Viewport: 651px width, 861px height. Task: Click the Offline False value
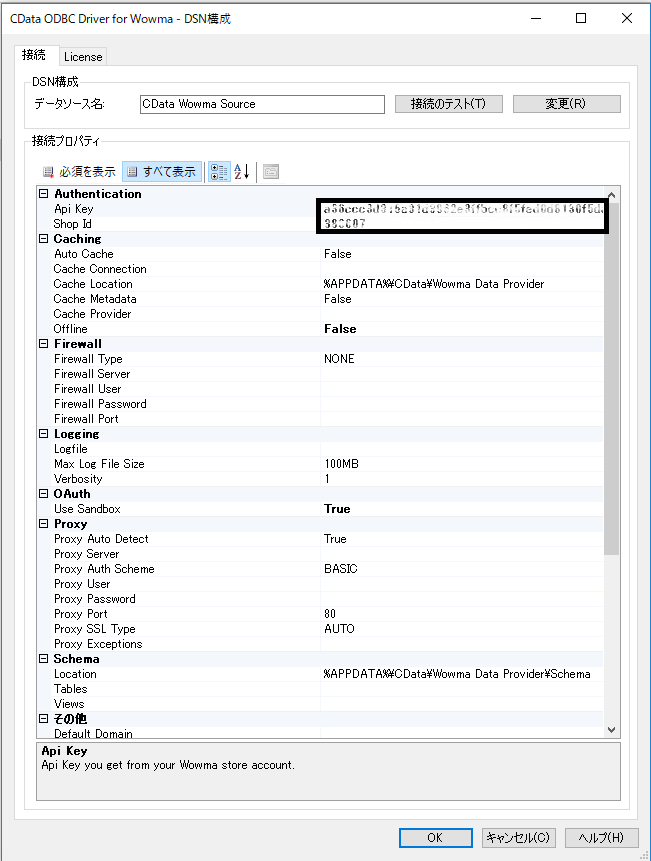pos(340,328)
